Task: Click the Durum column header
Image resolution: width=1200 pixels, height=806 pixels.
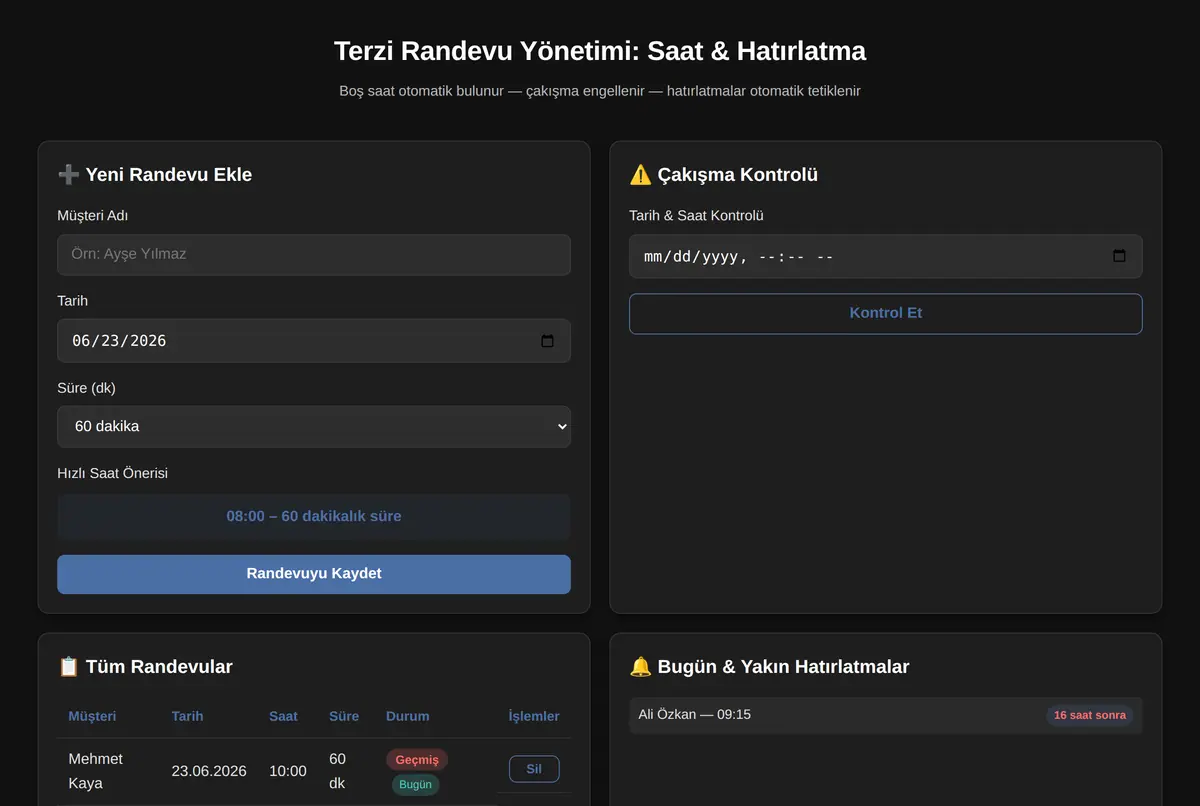Action: click(x=408, y=716)
